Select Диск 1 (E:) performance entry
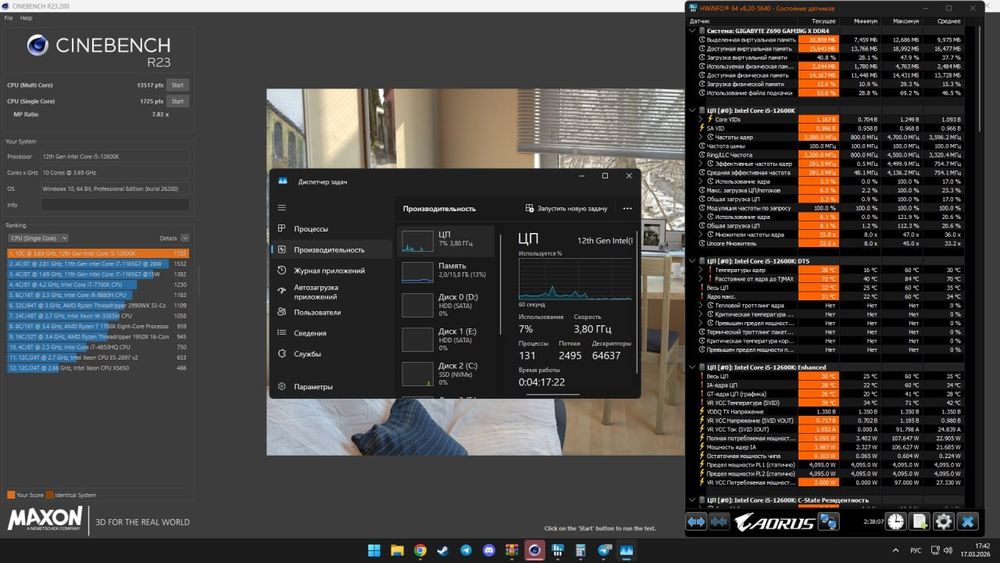 click(446, 339)
